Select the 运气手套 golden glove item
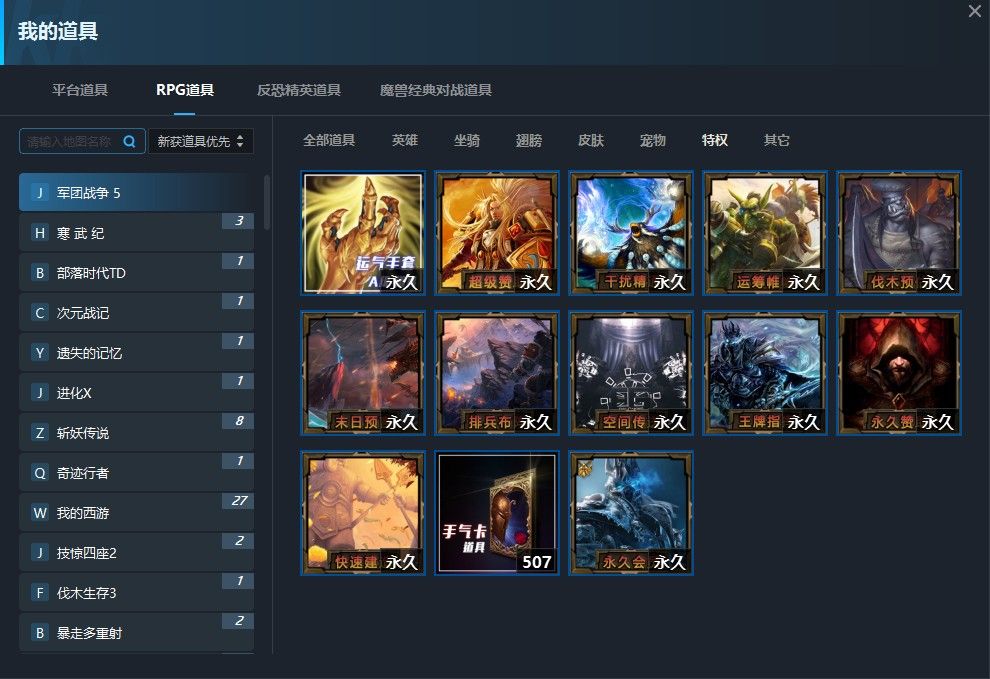The image size is (990, 679). pyautogui.click(x=362, y=232)
